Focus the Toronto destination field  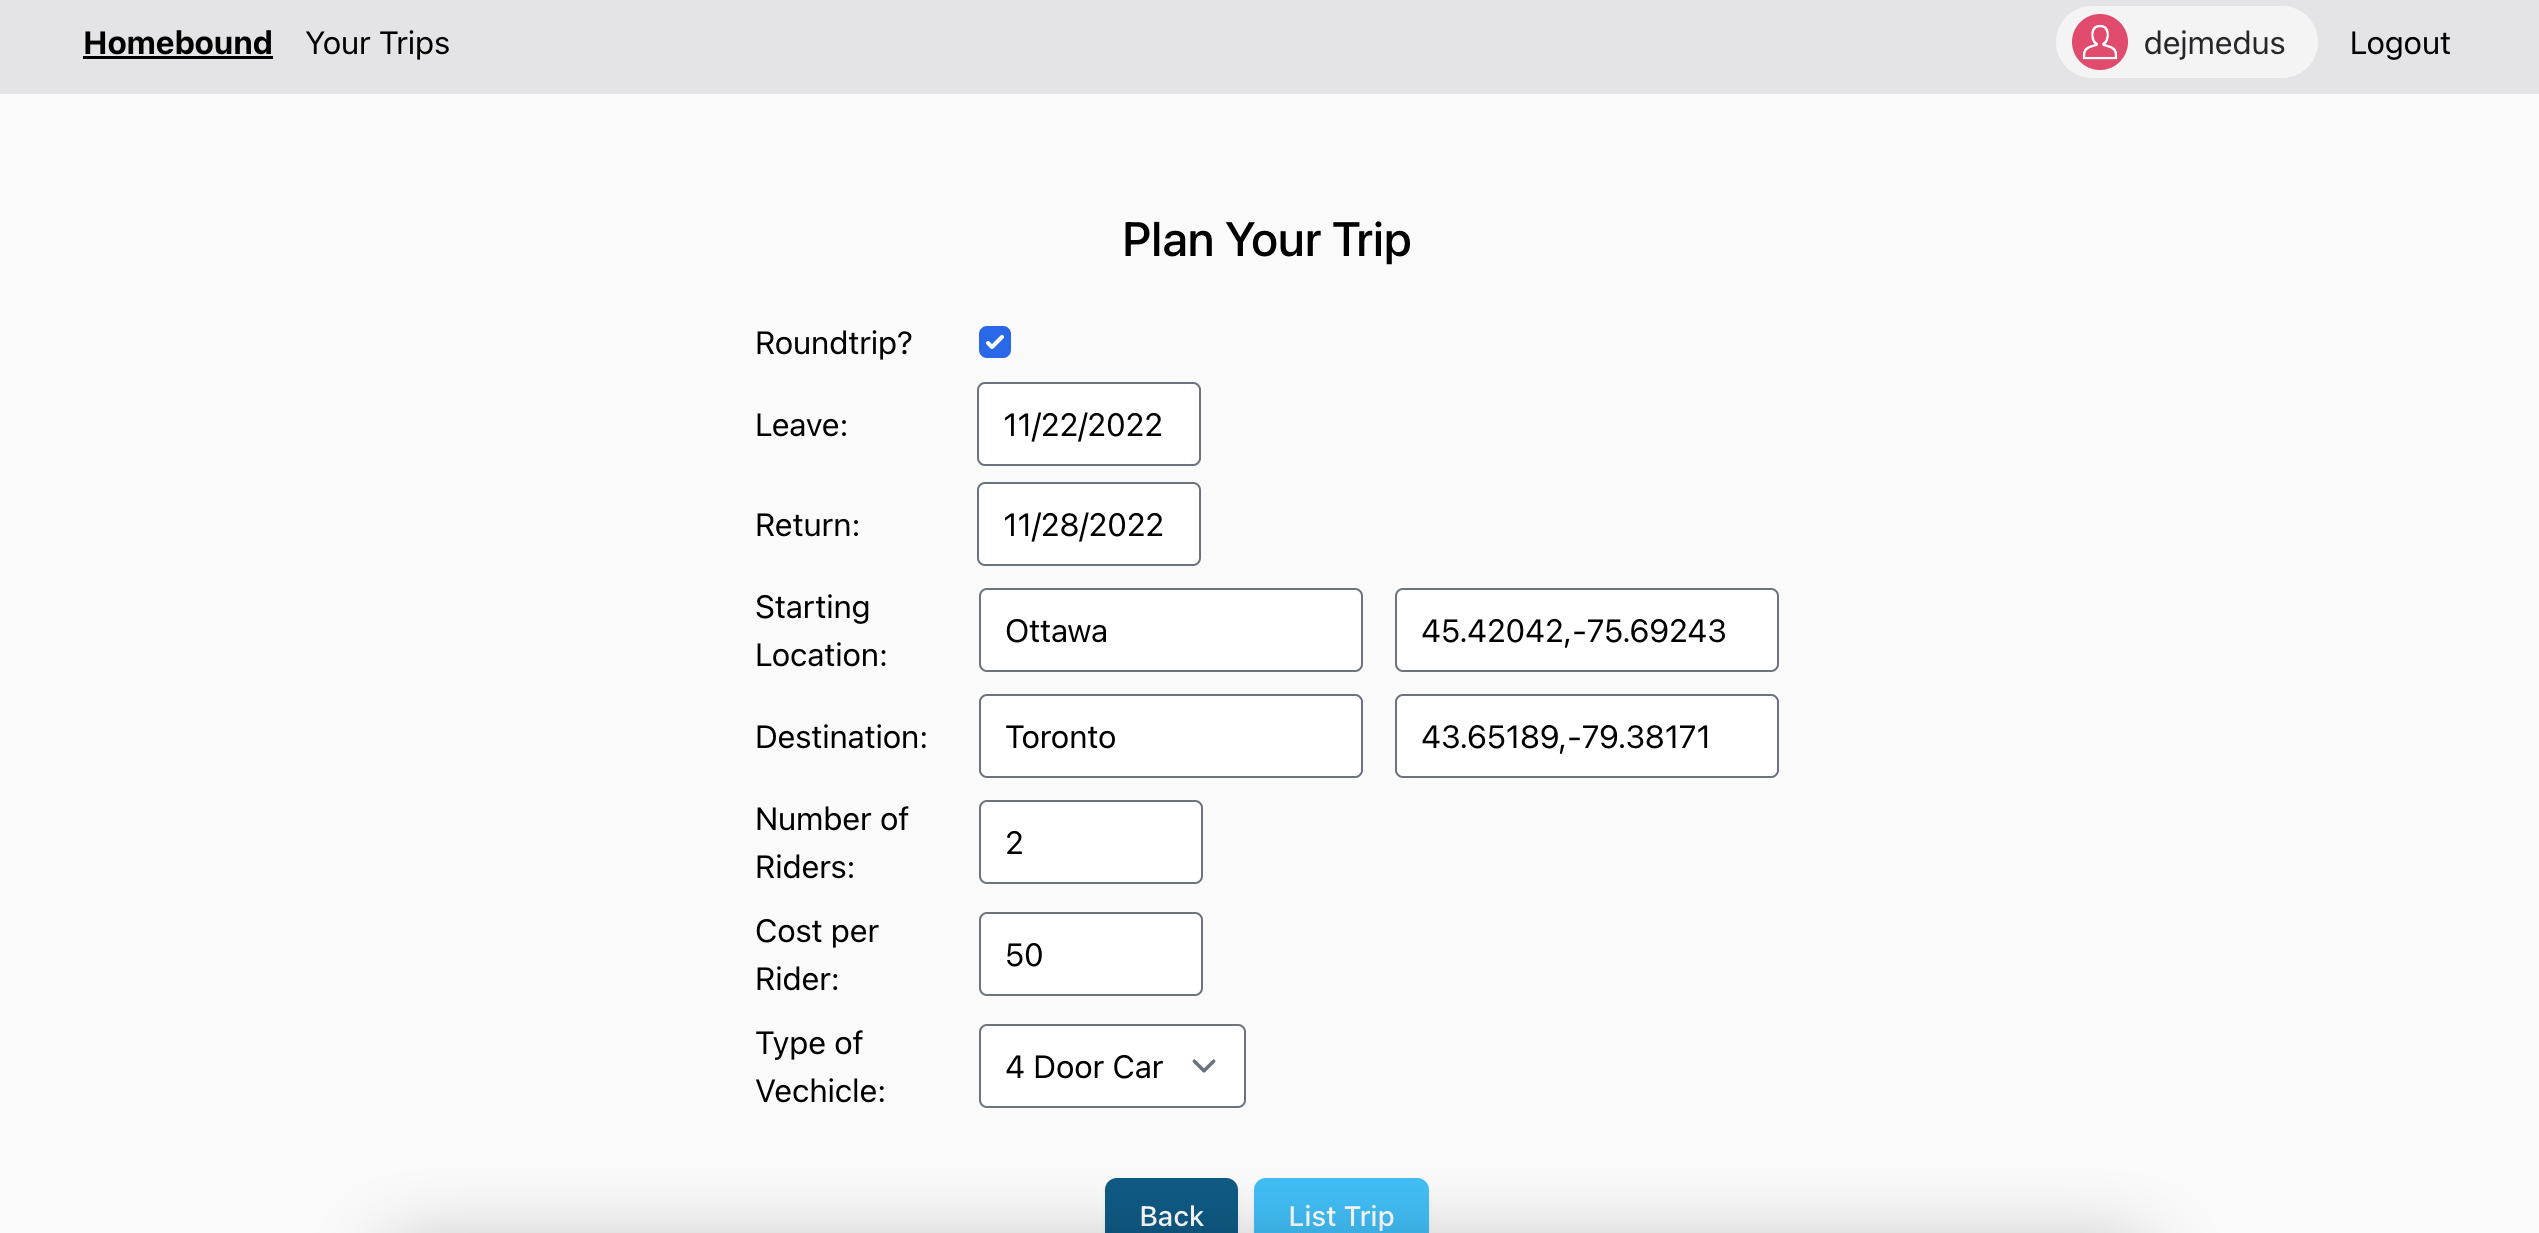(1170, 736)
